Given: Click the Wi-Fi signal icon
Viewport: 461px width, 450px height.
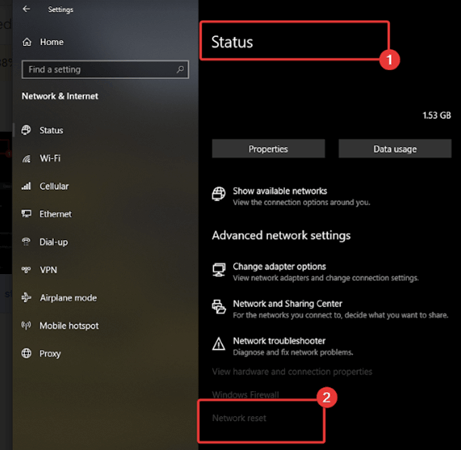Looking at the screenshot, I should [26, 158].
